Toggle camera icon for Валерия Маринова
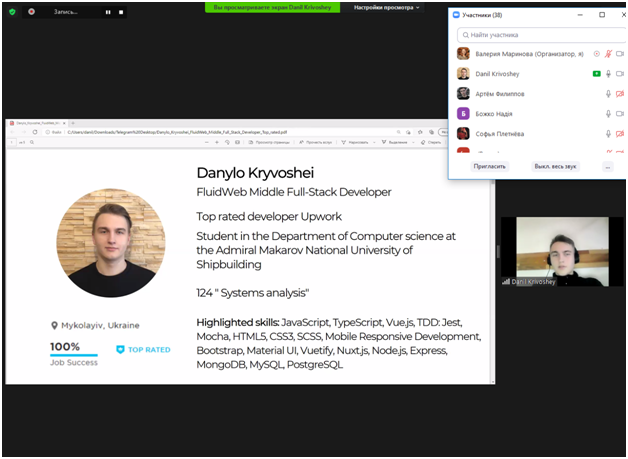Screen dimensions: 628x459 [620, 54]
